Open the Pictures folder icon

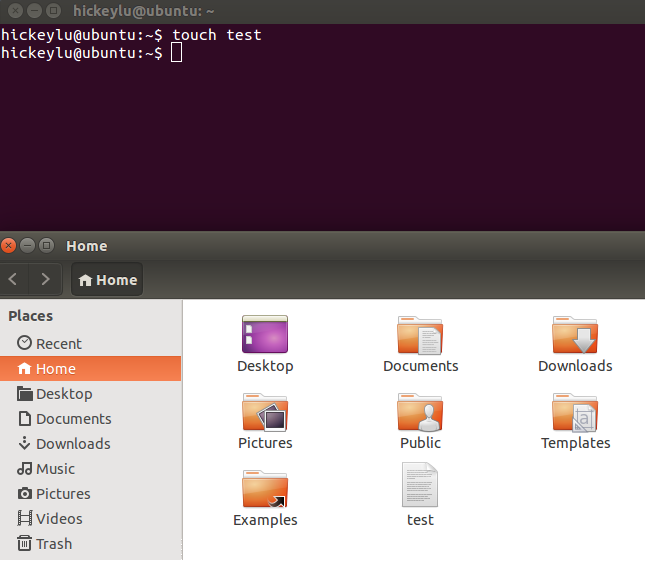tap(265, 412)
